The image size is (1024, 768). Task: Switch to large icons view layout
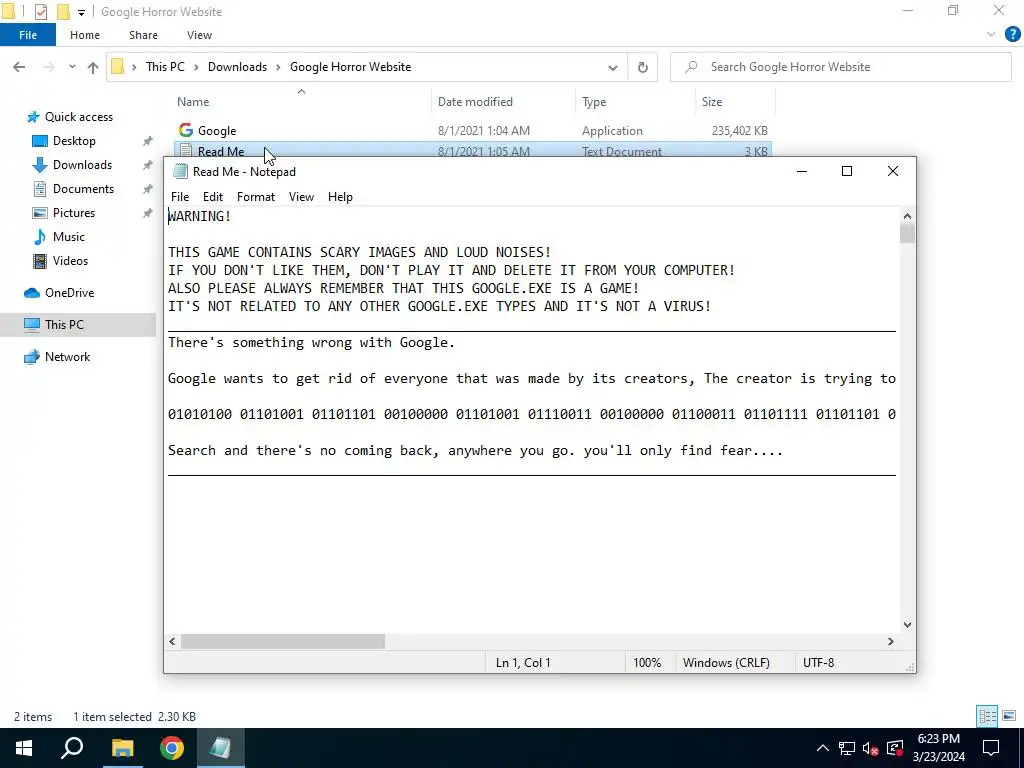click(1009, 716)
